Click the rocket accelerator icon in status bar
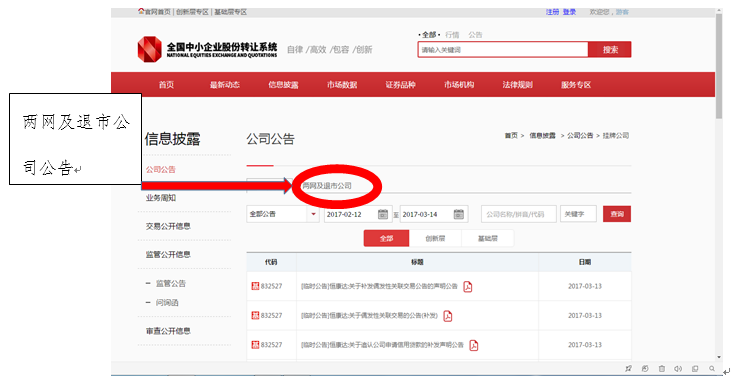The width and height of the screenshot is (746, 382). [628, 369]
